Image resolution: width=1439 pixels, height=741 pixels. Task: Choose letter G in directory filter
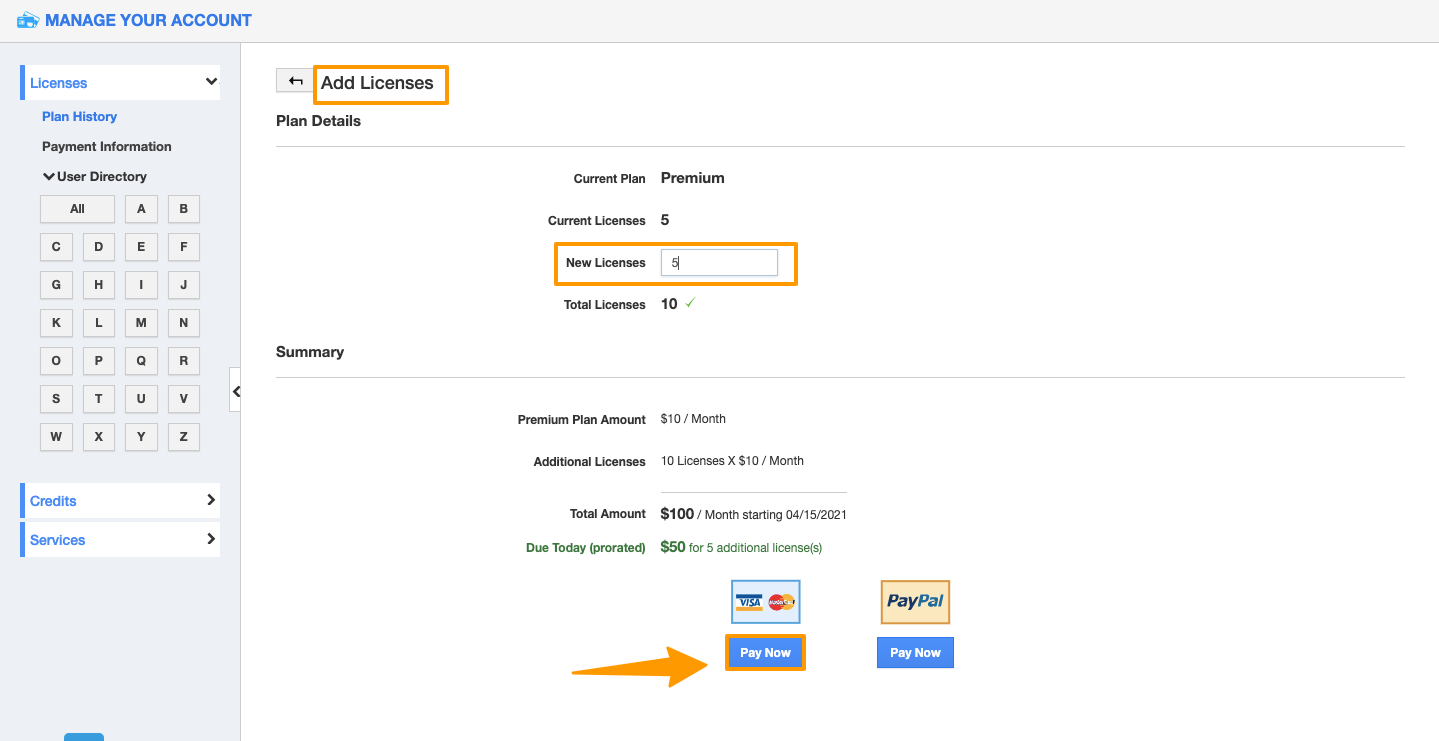[x=56, y=285]
